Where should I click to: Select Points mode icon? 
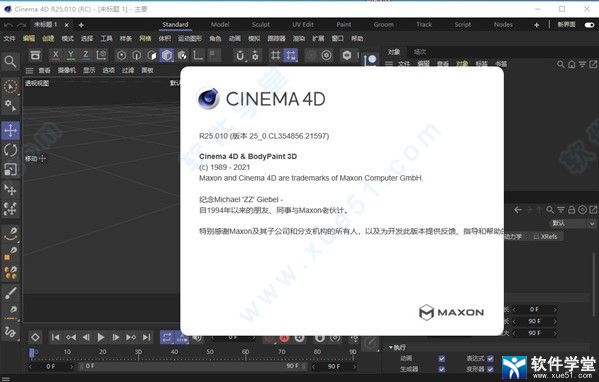coord(121,55)
